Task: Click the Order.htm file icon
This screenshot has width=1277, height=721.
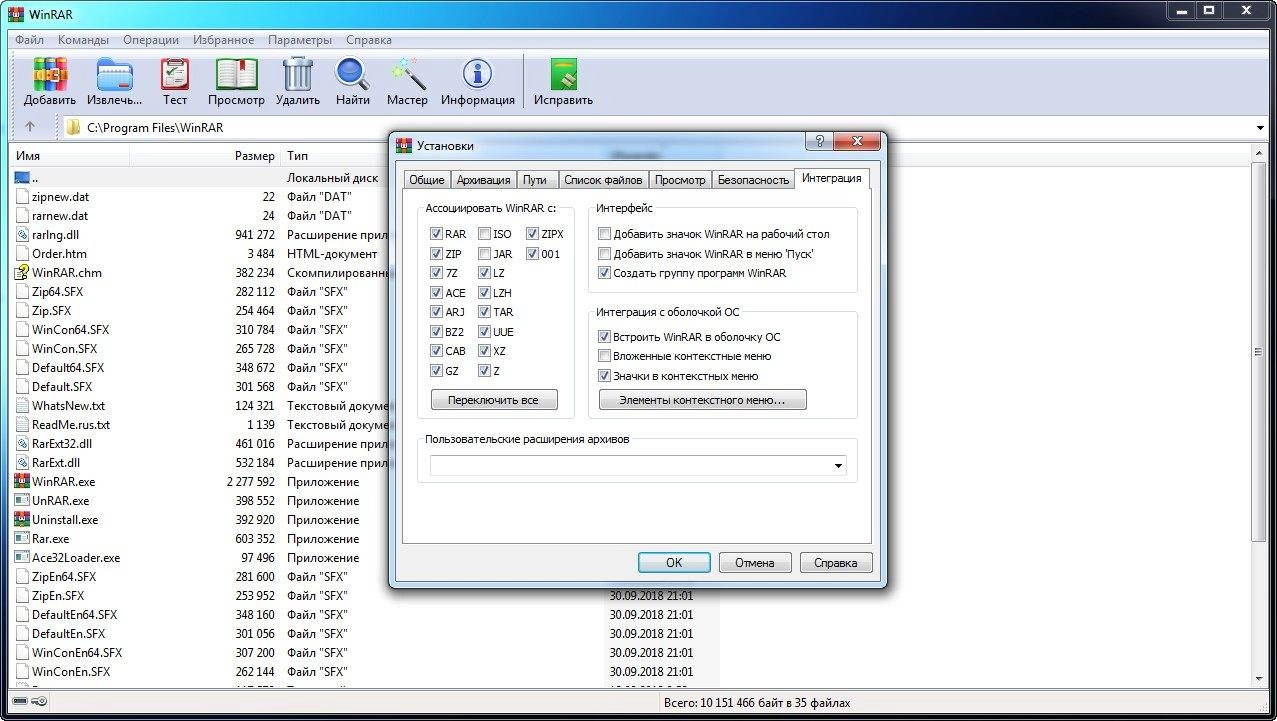Action: click(x=23, y=254)
